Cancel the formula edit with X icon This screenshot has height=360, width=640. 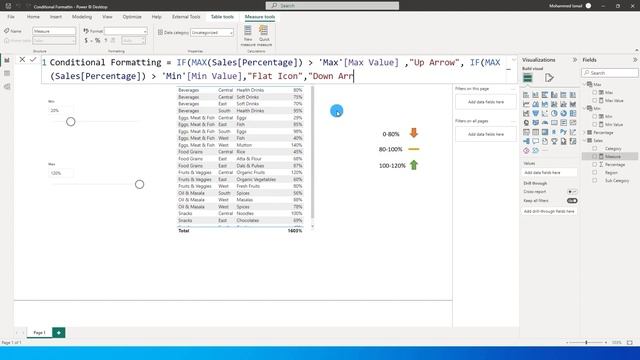(x=22, y=60)
